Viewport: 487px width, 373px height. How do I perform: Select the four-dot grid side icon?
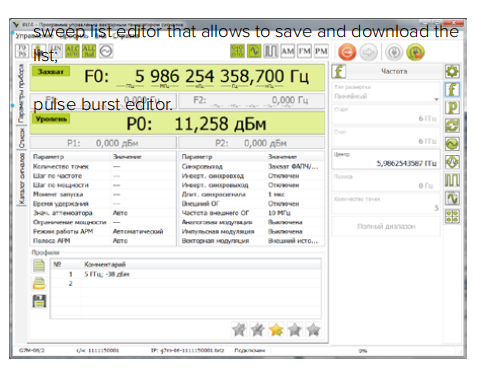point(452,216)
